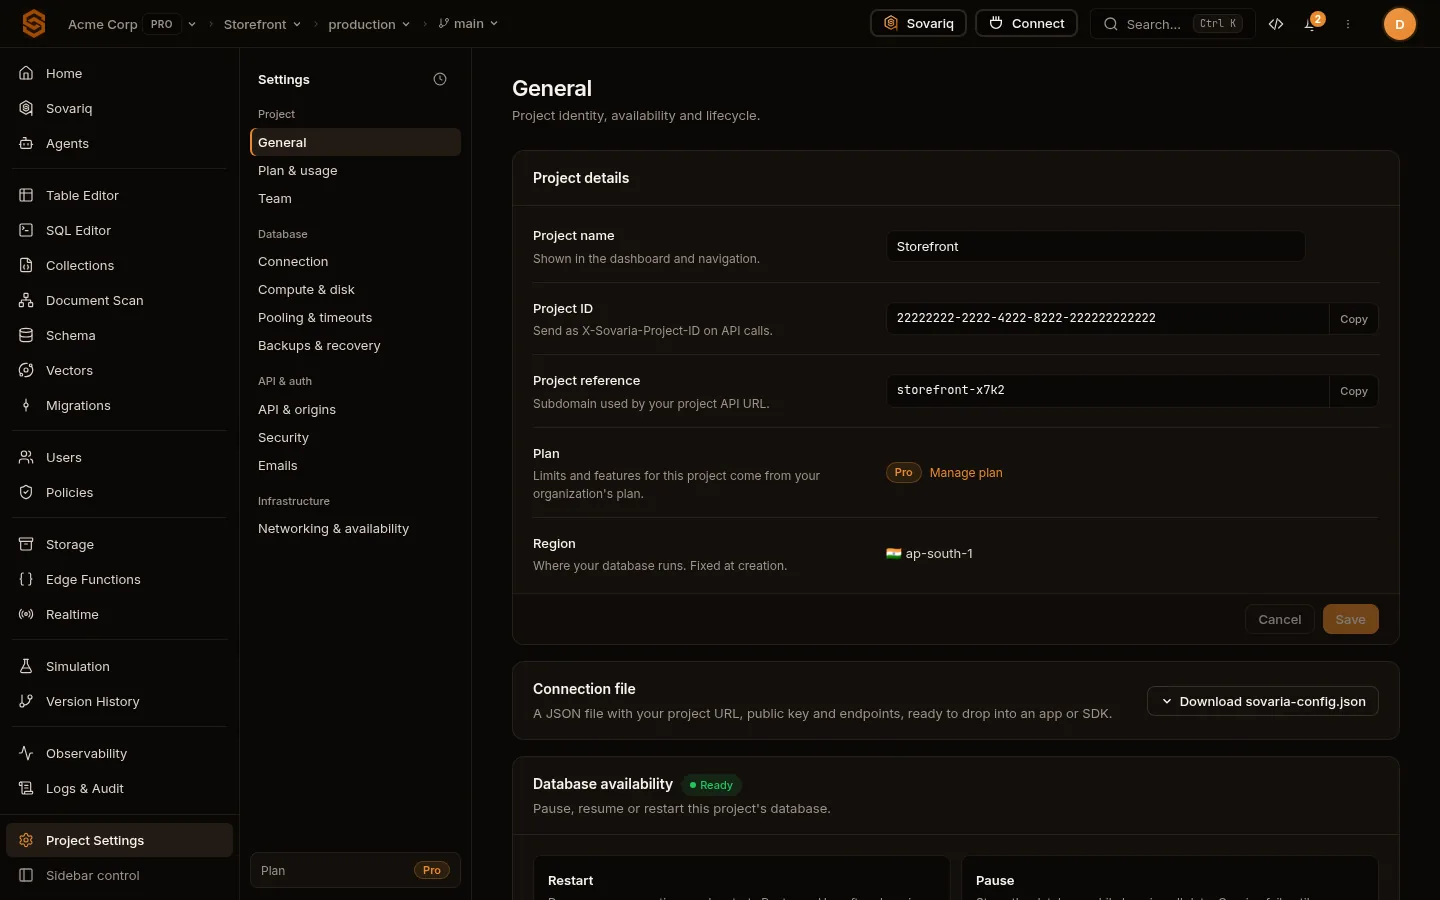
Task: Open the Schema icon
Action: (x=26, y=335)
